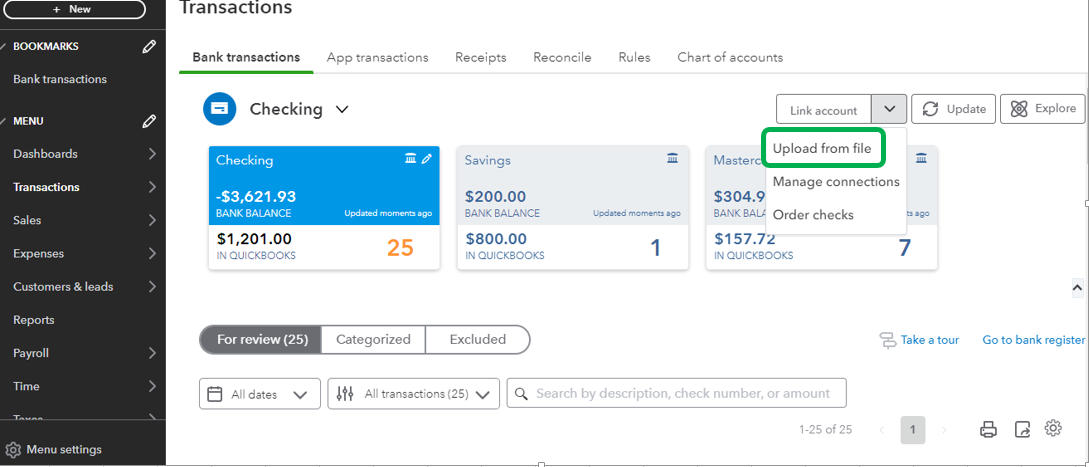Choose Upload from file menu option
Screen dimensions: 1089x467
822,149
